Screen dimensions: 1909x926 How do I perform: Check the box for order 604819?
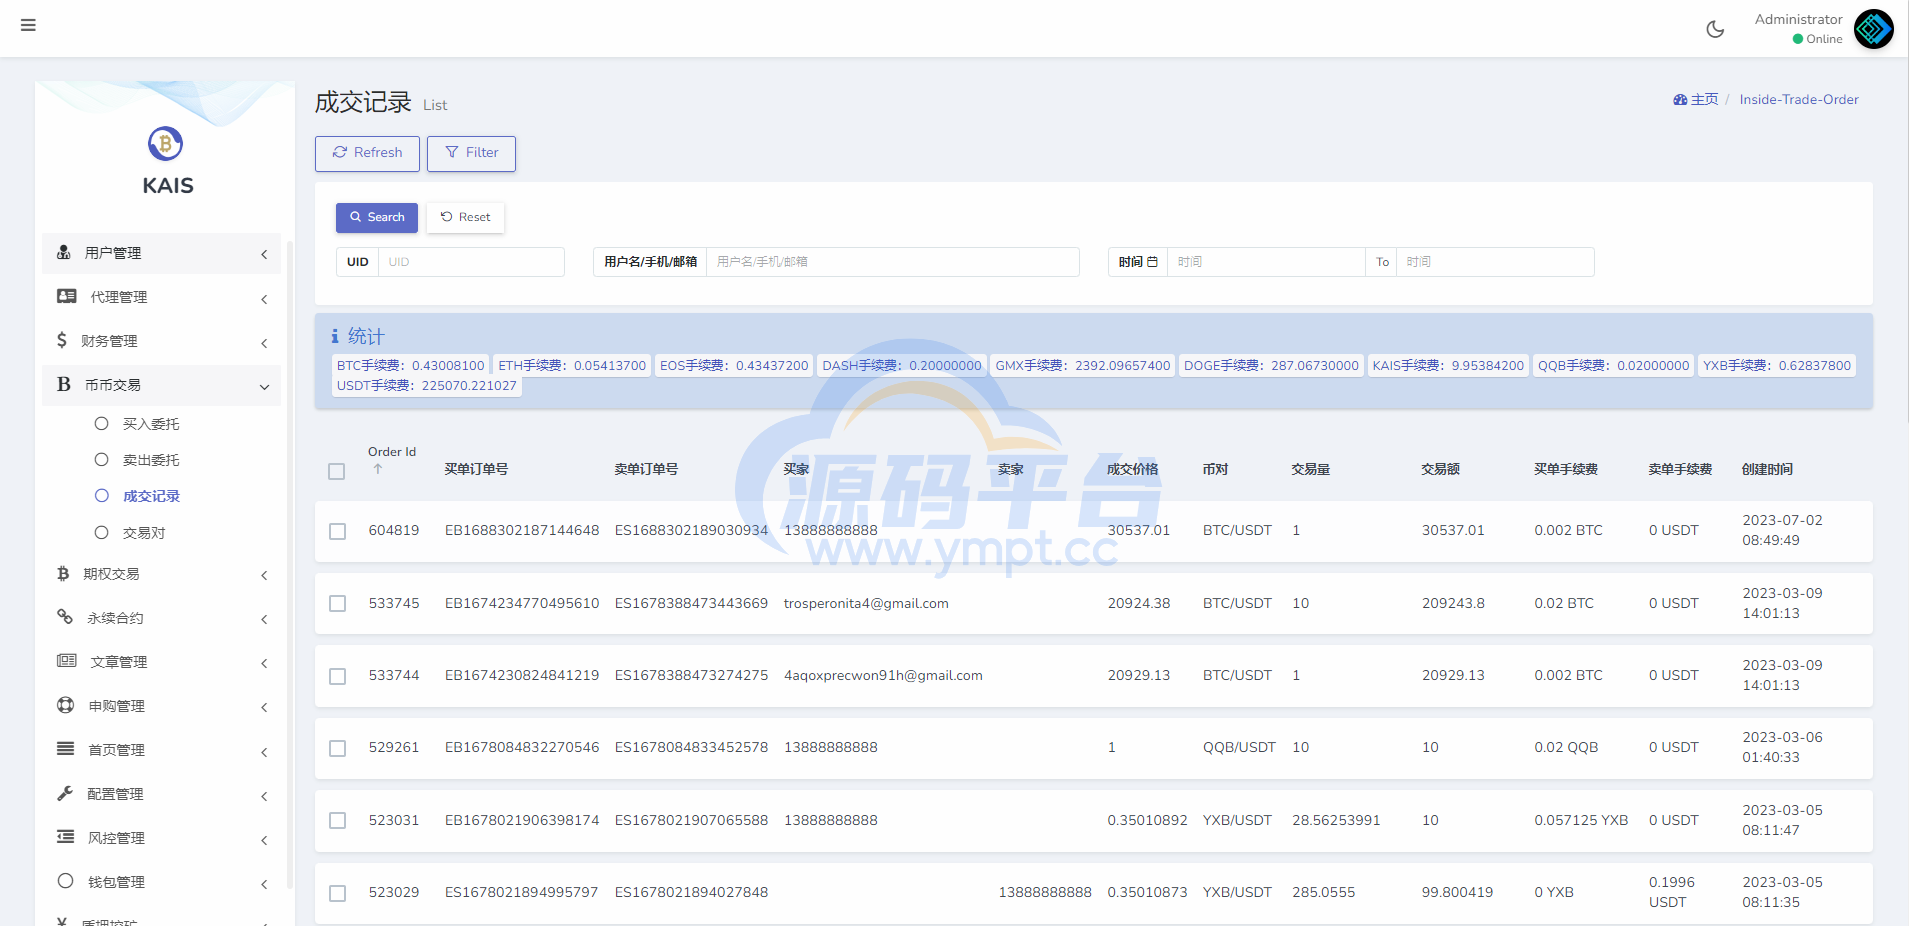pyautogui.click(x=338, y=531)
